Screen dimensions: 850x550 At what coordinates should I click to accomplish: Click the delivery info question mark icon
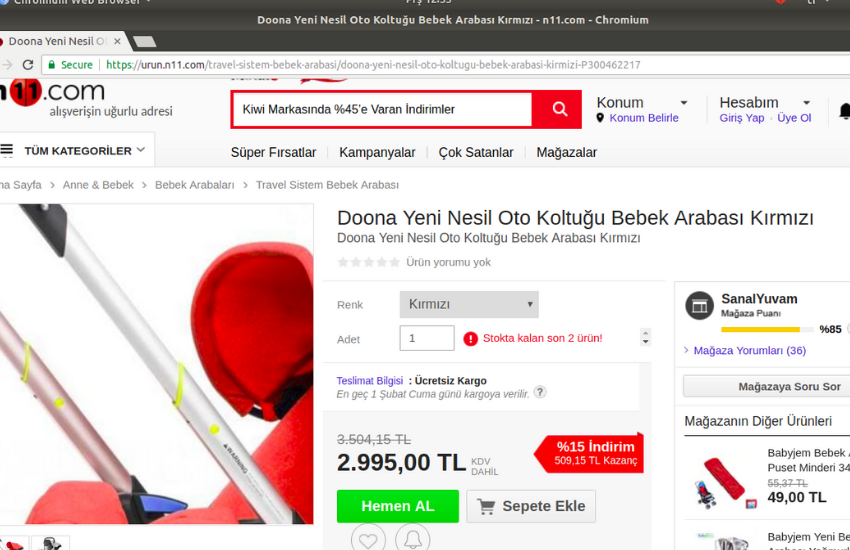(540, 393)
